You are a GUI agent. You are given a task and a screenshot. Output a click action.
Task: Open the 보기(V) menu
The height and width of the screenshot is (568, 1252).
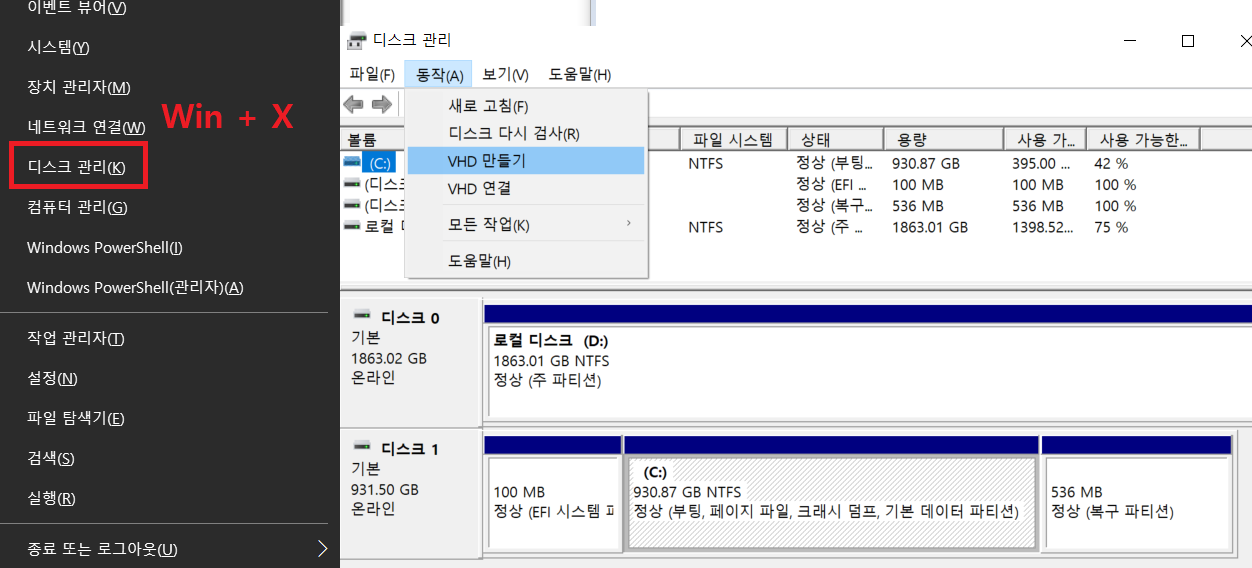coord(505,75)
